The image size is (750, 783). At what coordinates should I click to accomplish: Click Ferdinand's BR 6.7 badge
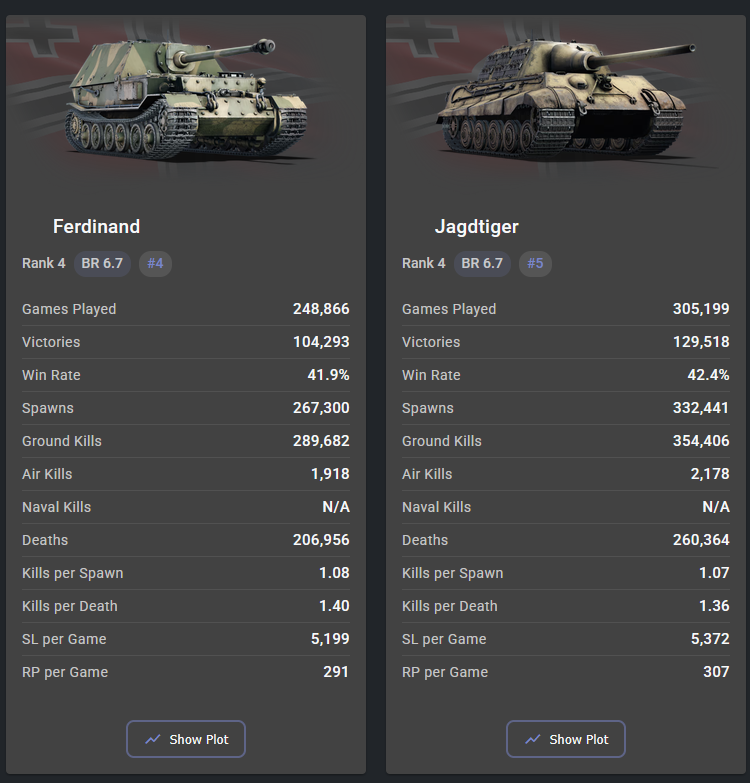[x=102, y=263]
